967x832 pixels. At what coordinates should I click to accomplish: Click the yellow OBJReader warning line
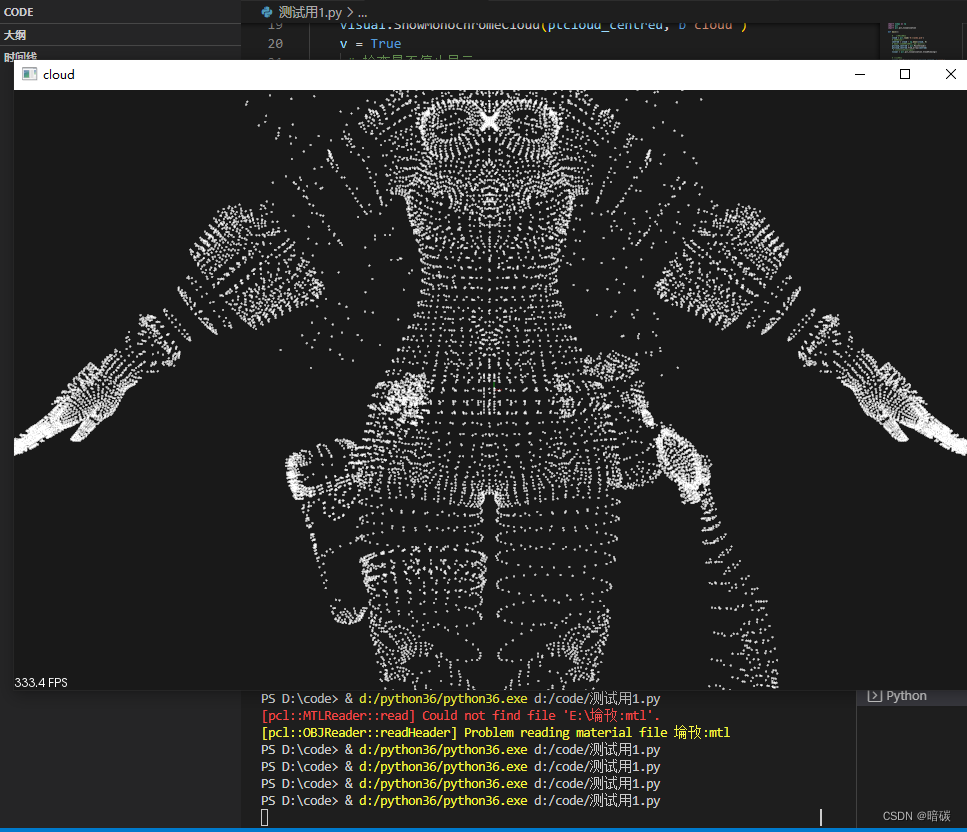pyautogui.click(x=495, y=732)
